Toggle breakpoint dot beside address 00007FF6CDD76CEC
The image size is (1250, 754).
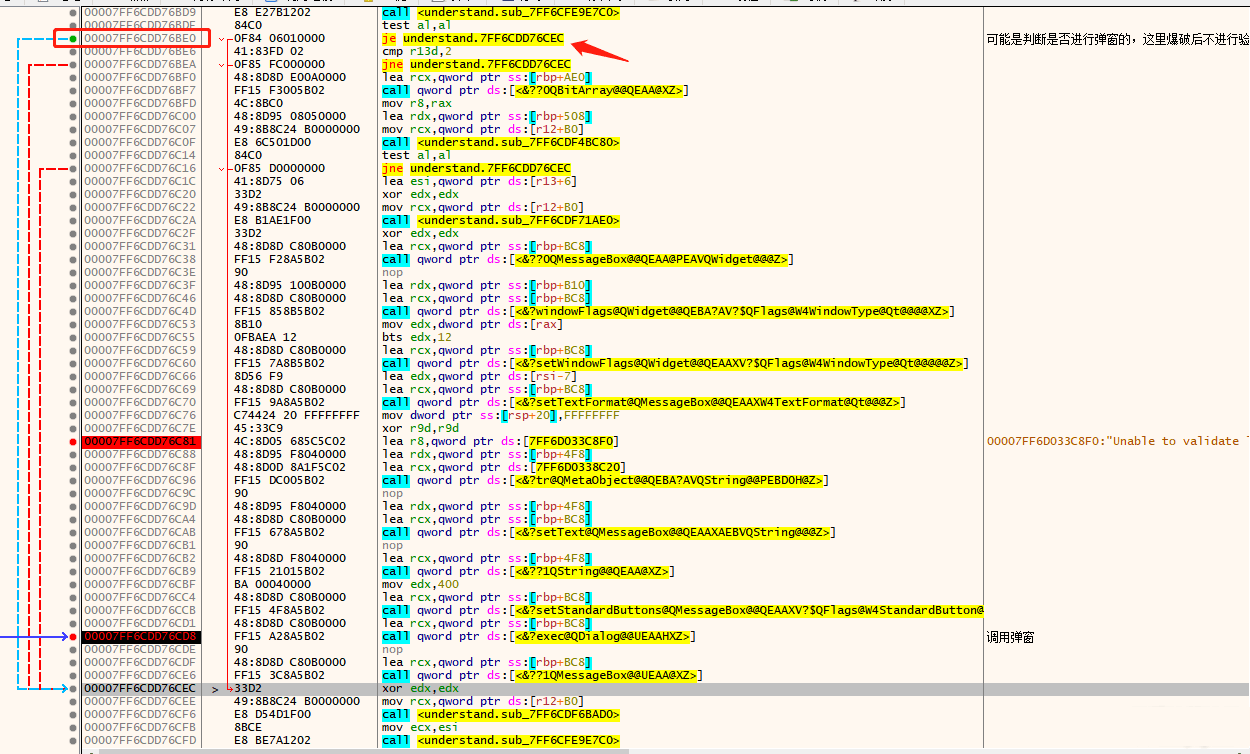(x=73, y=688)
